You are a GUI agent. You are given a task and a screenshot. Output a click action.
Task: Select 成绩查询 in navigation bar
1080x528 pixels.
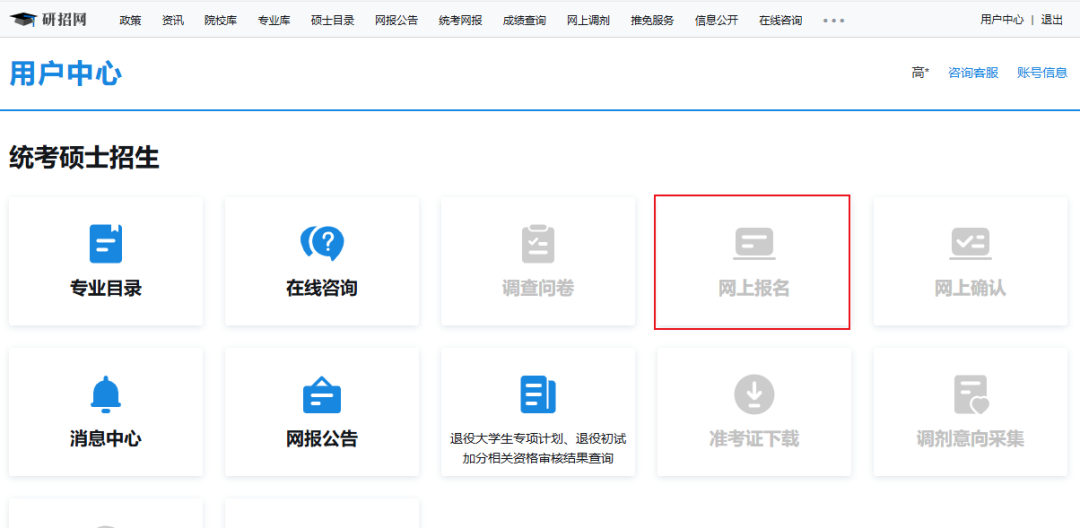point(525,20)
